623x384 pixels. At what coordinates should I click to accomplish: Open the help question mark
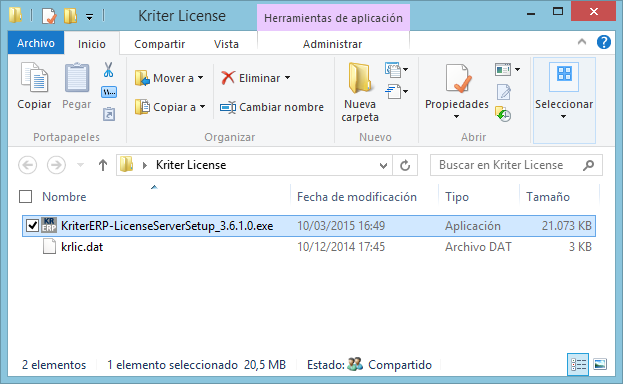604,42
